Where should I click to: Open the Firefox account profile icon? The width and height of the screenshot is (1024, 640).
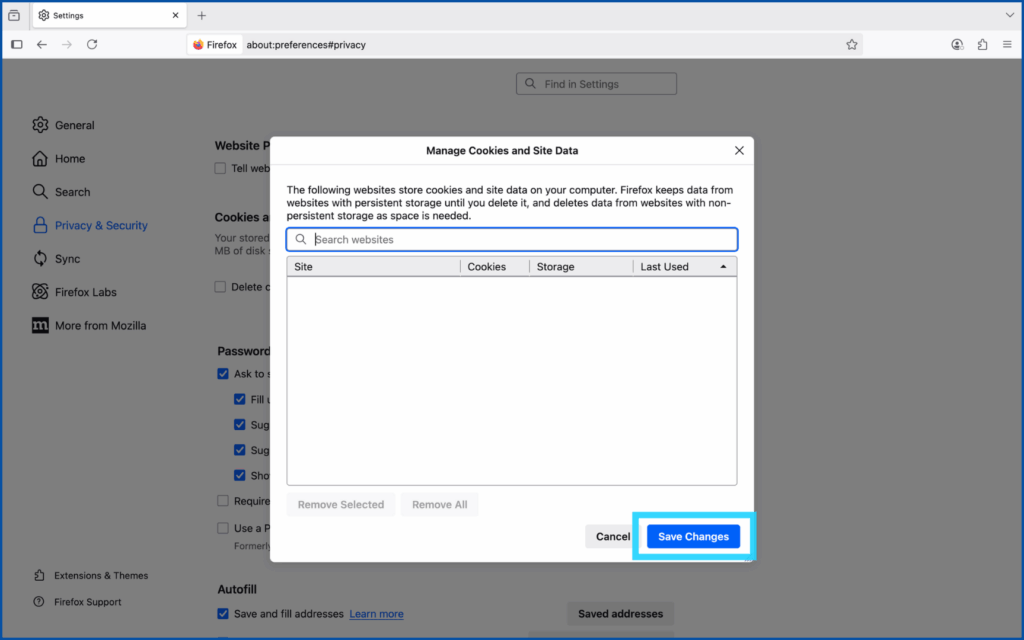click(957, 44)
